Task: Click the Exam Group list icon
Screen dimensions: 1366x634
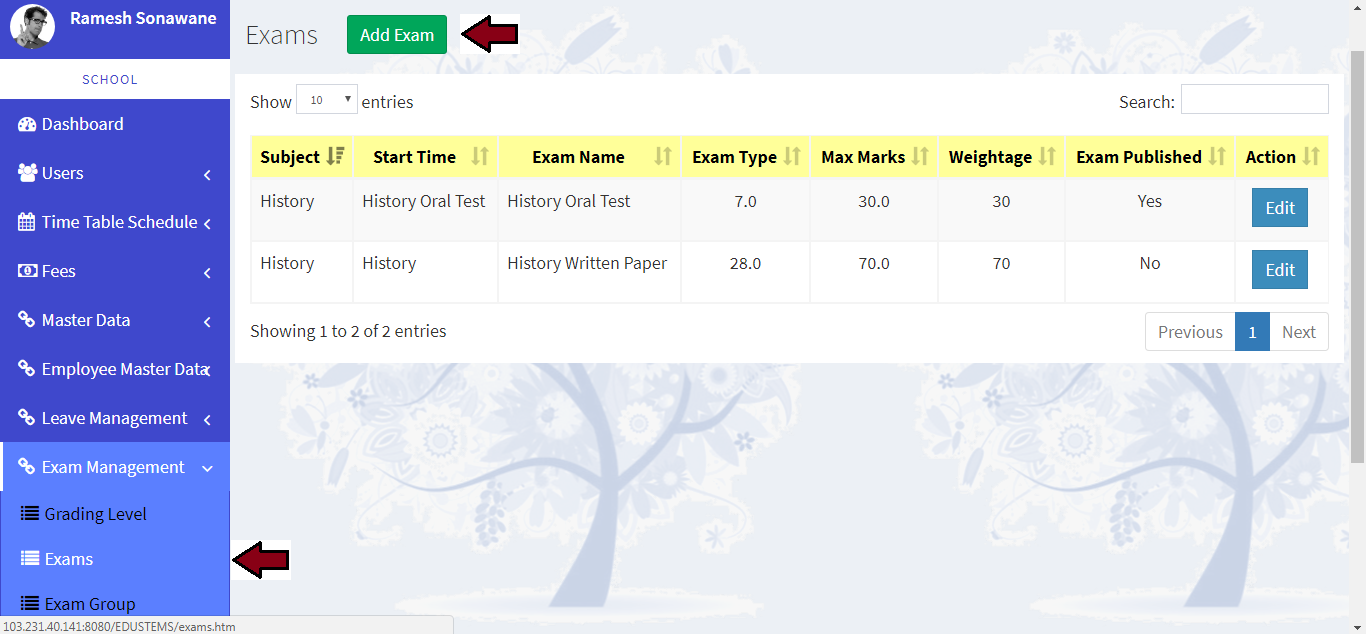Action: coord(30,604)
